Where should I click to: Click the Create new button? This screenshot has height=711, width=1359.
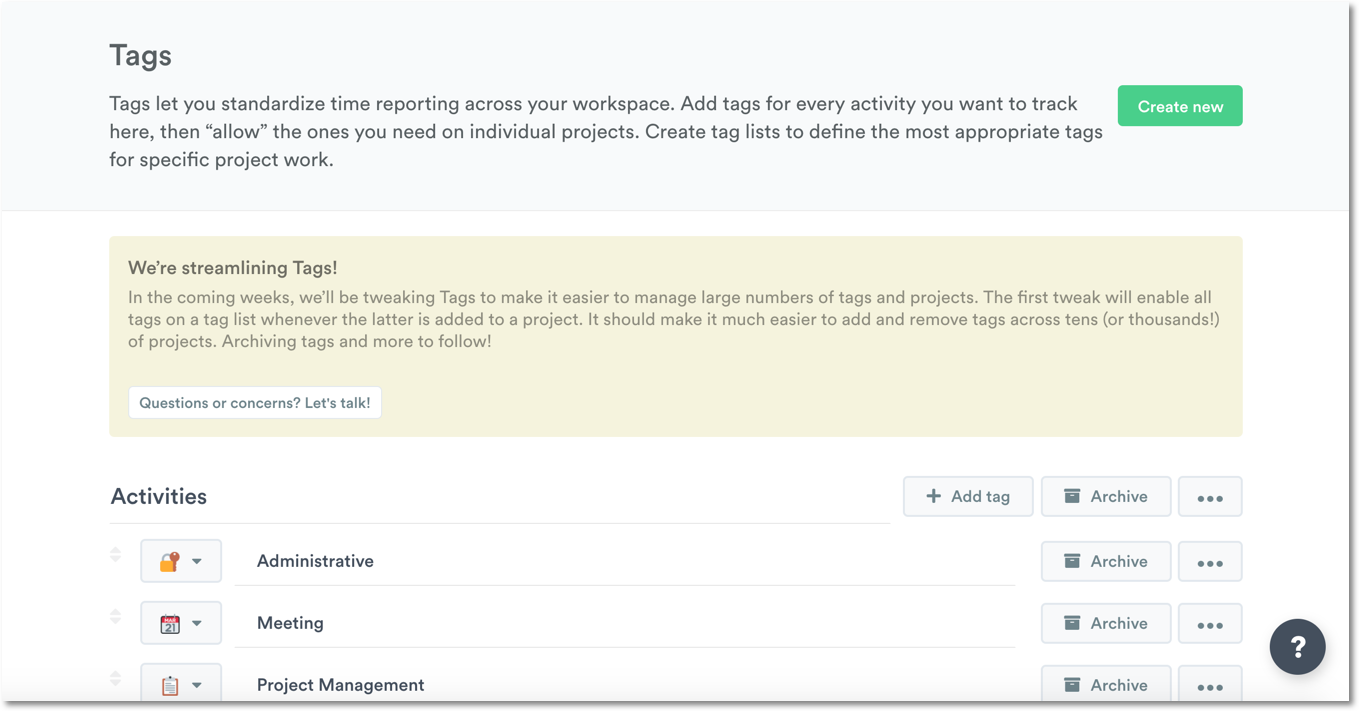coord(1180,105)
